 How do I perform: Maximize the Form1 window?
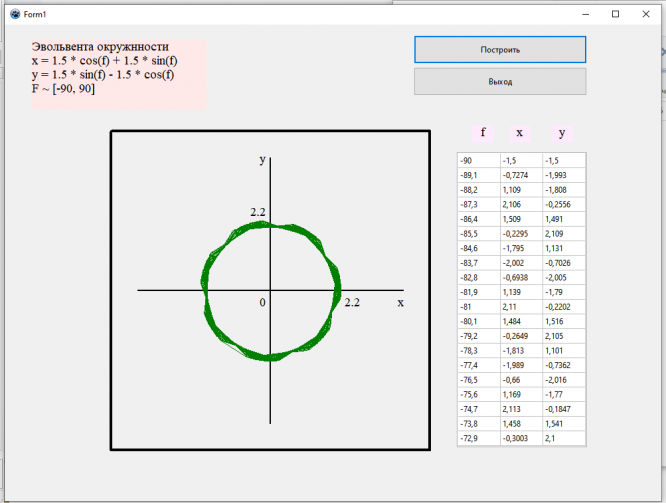click(x=615, y=13)
